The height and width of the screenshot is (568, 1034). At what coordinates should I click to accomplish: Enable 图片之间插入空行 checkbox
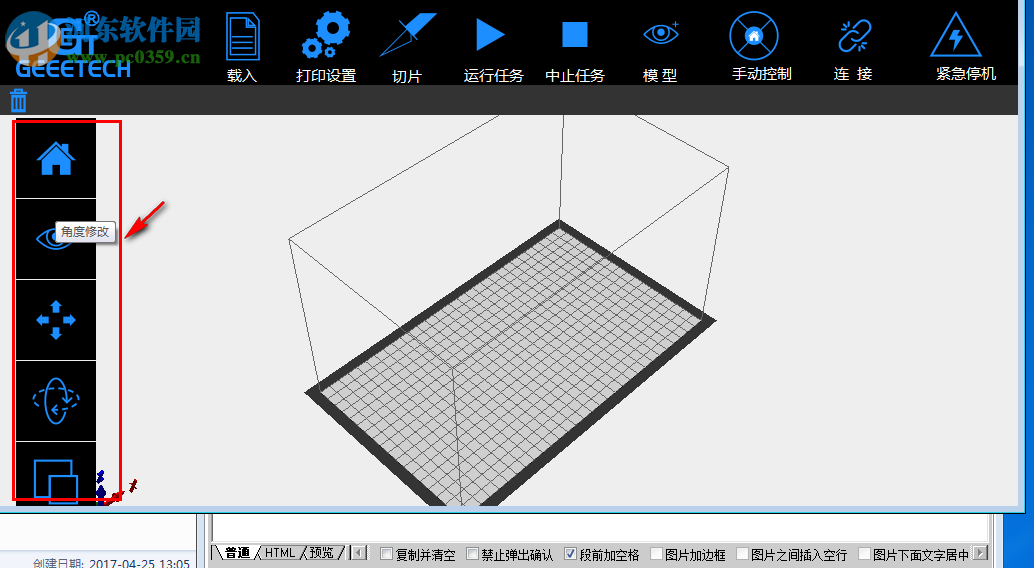tap(743, 554)
